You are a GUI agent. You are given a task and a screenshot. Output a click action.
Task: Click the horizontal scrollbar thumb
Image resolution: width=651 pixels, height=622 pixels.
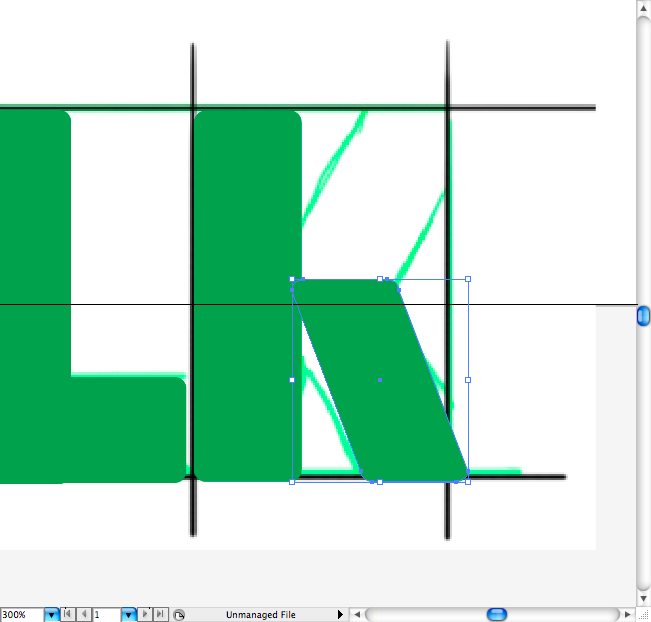pos(497,614)
